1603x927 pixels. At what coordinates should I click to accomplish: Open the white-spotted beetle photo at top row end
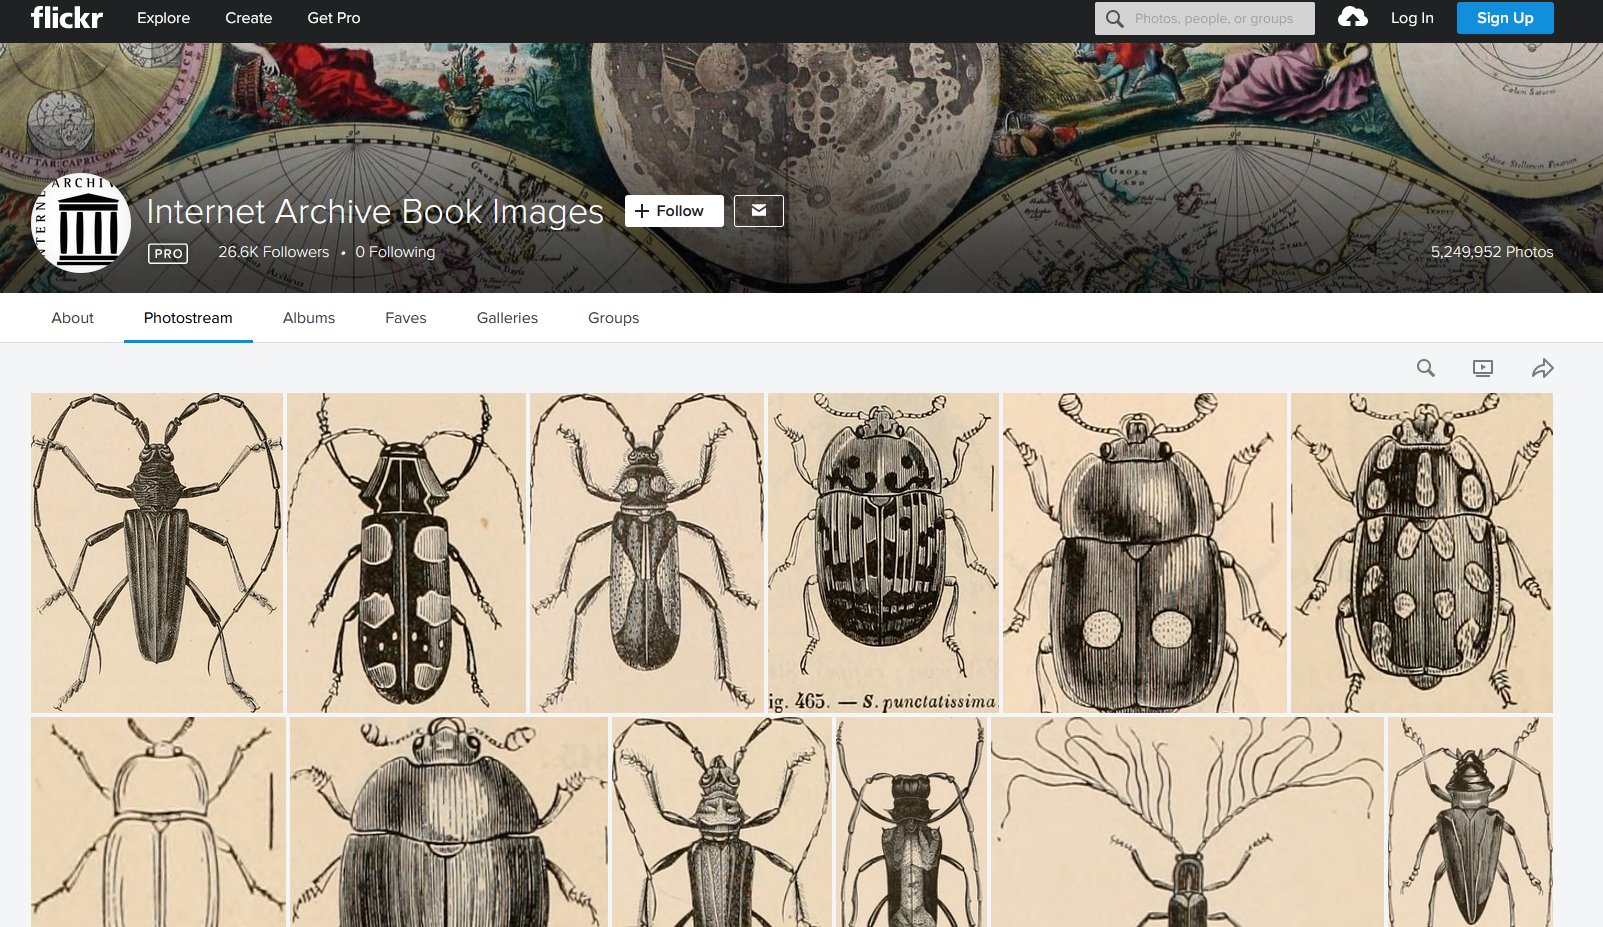(1421, 552)
